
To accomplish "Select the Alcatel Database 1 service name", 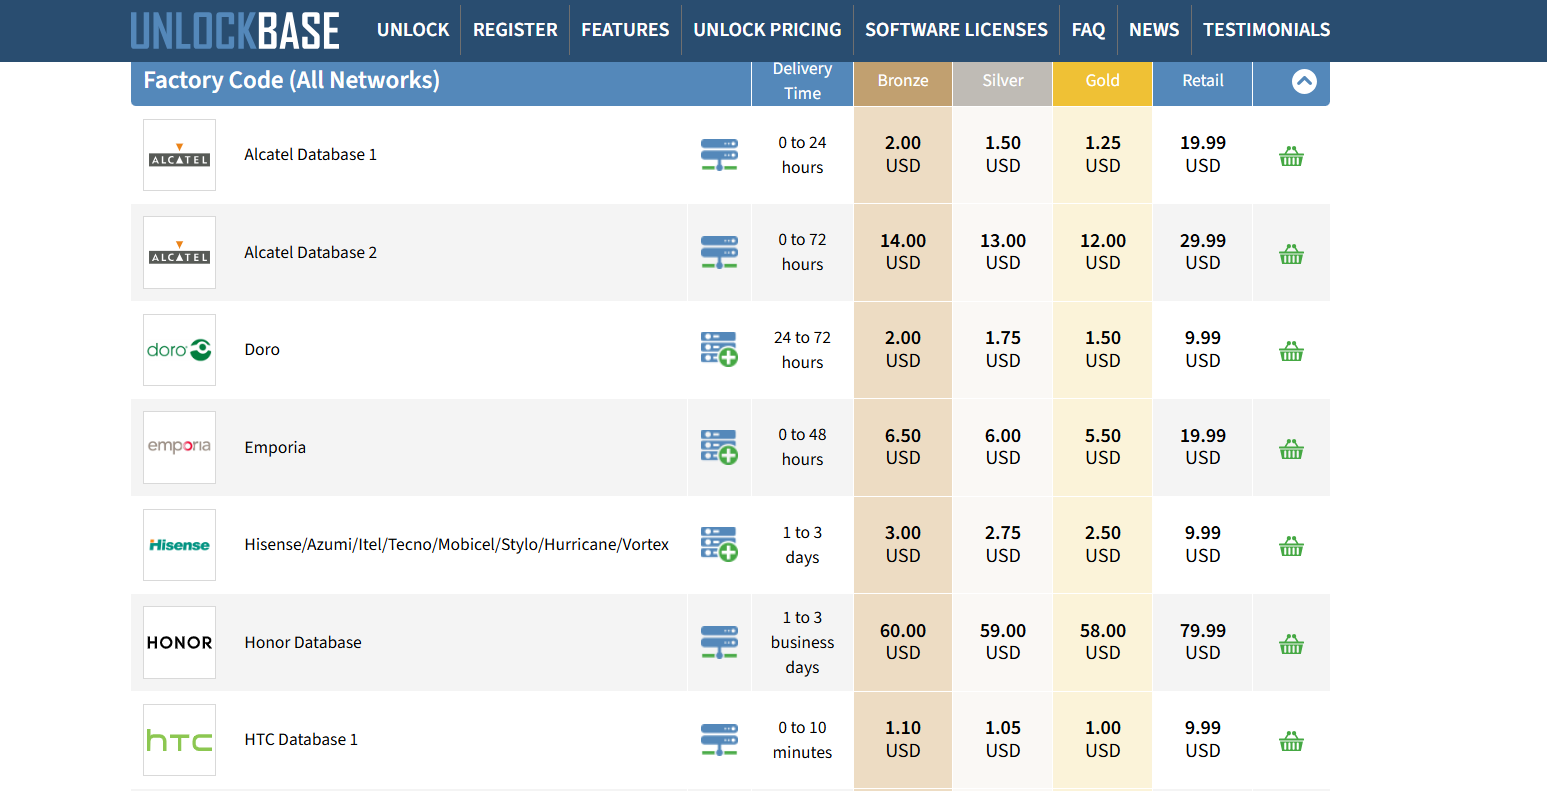I will click(310, 155).
